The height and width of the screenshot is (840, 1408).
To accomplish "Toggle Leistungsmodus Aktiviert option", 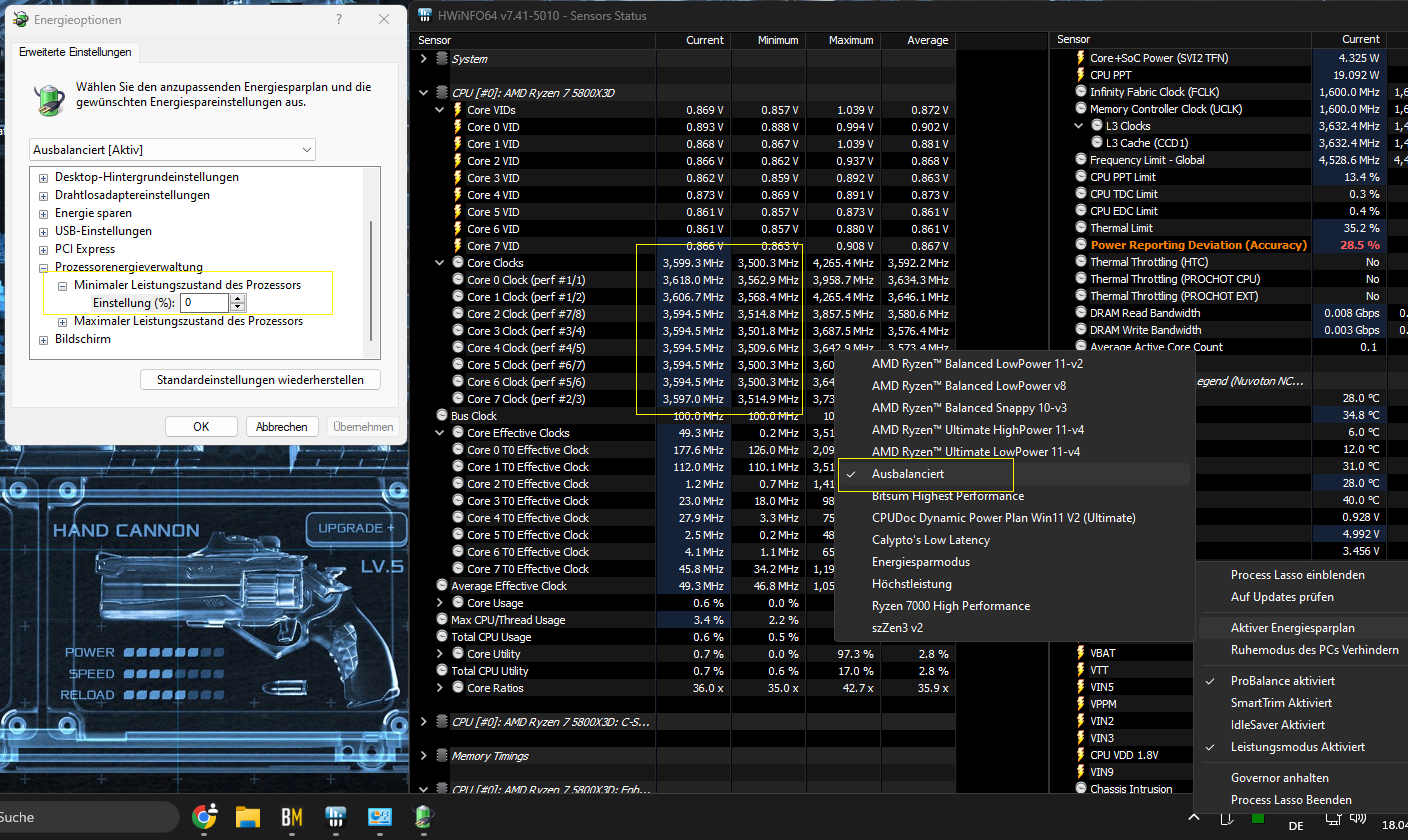I will [x=1301, y=747].
